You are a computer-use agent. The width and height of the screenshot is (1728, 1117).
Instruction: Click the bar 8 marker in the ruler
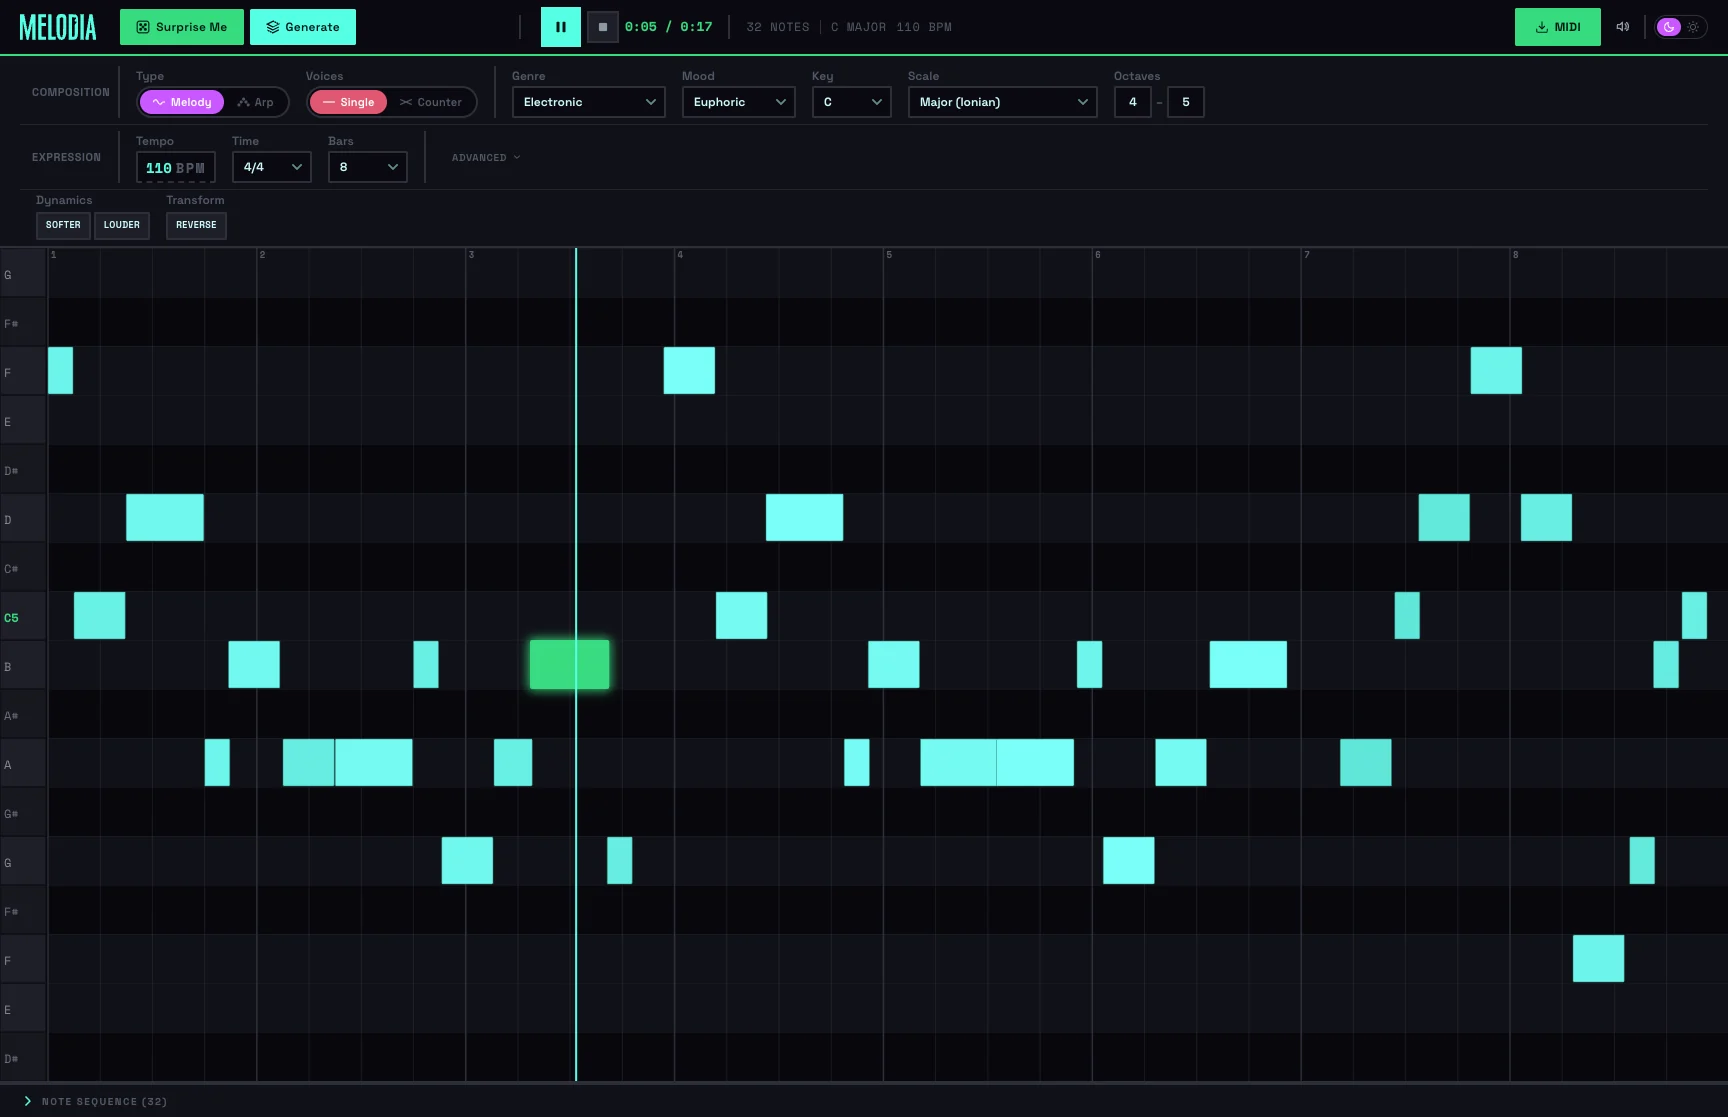click(1516, 255)
